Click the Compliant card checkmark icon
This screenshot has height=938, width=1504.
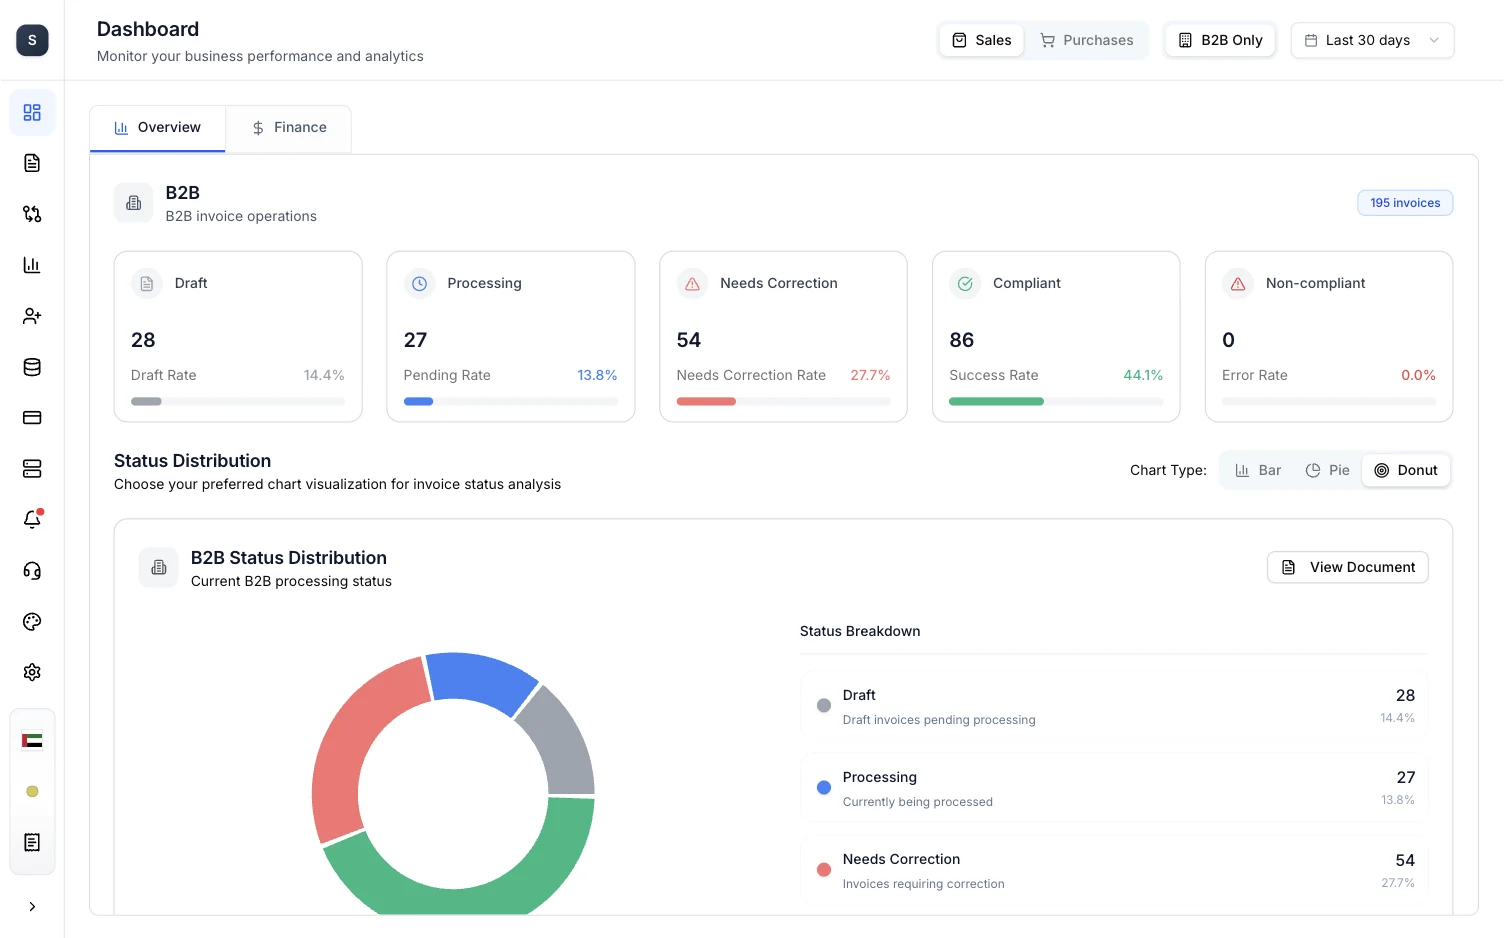[x=965, y=284]
